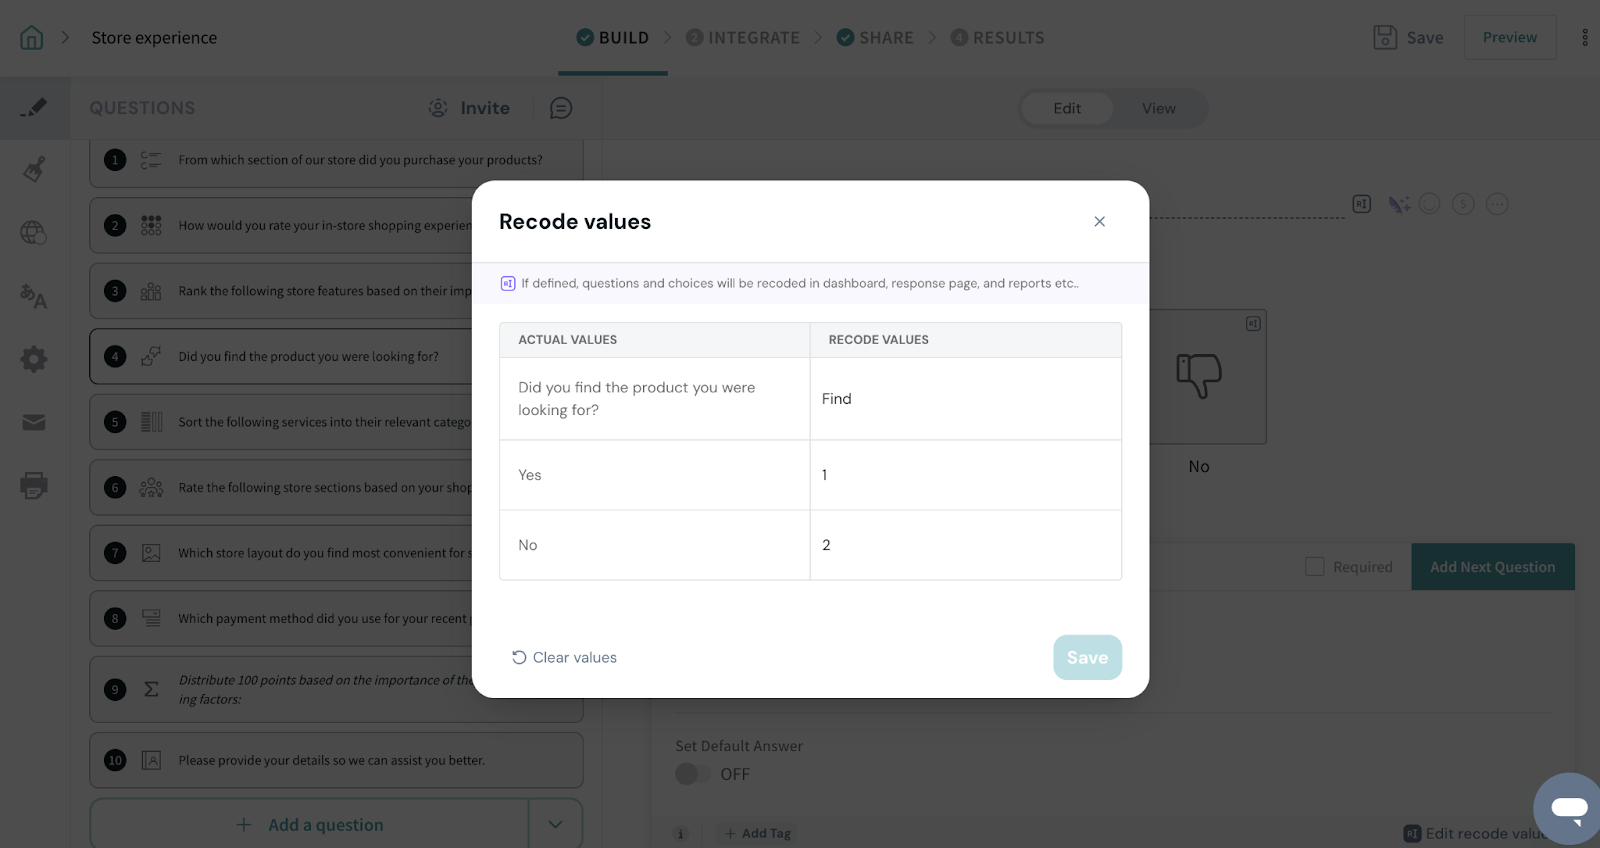Open the comments speech bubble icon
The image size is (1600, 848).
pyautogui.click(x=561, y=108)
